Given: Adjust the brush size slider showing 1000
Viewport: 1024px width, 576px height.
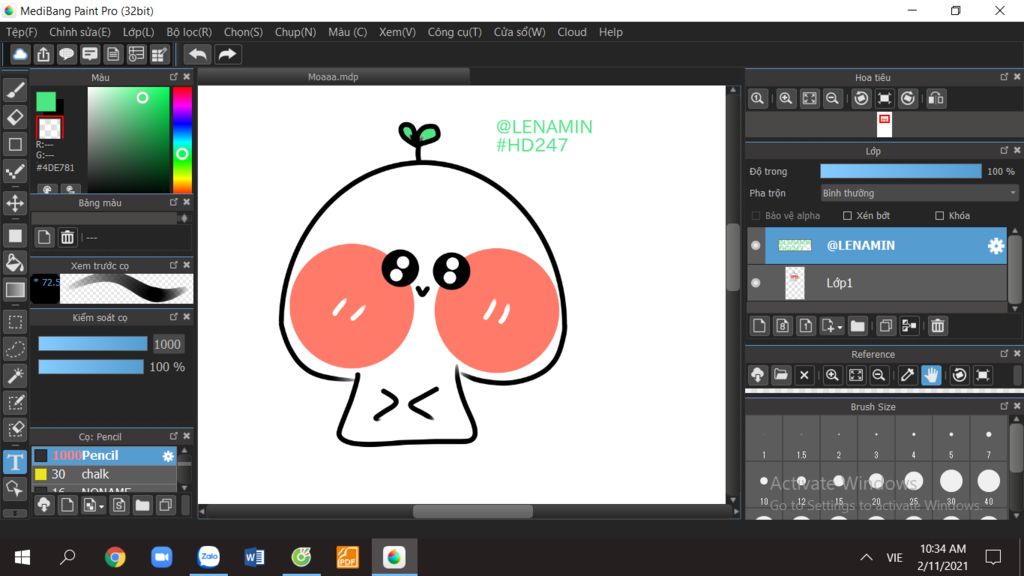Looking at the screenshot, I should (x=93, y=344).
